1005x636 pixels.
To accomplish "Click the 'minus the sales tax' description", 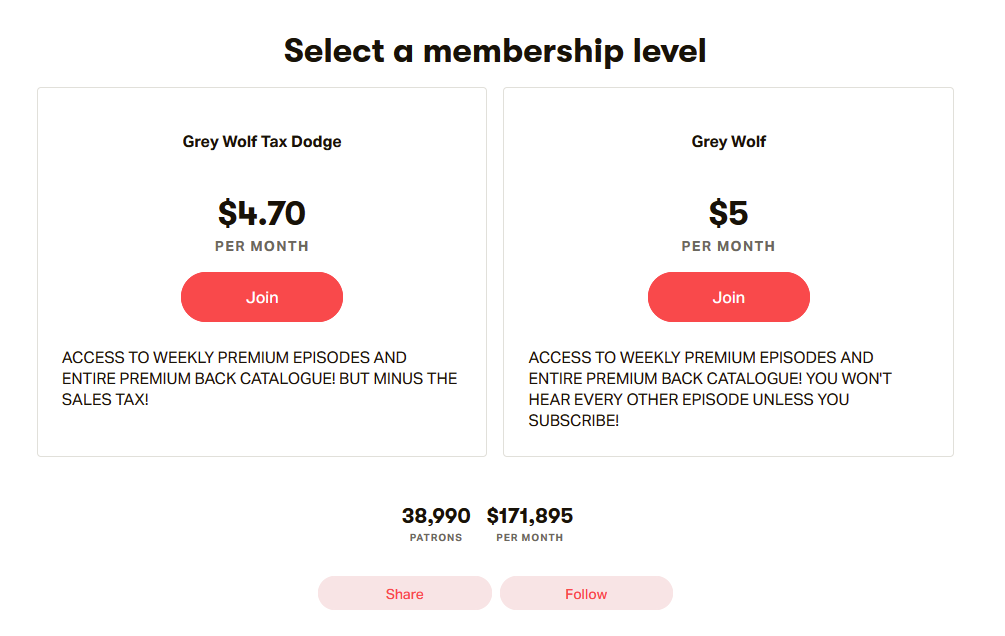I will point(260,378).
